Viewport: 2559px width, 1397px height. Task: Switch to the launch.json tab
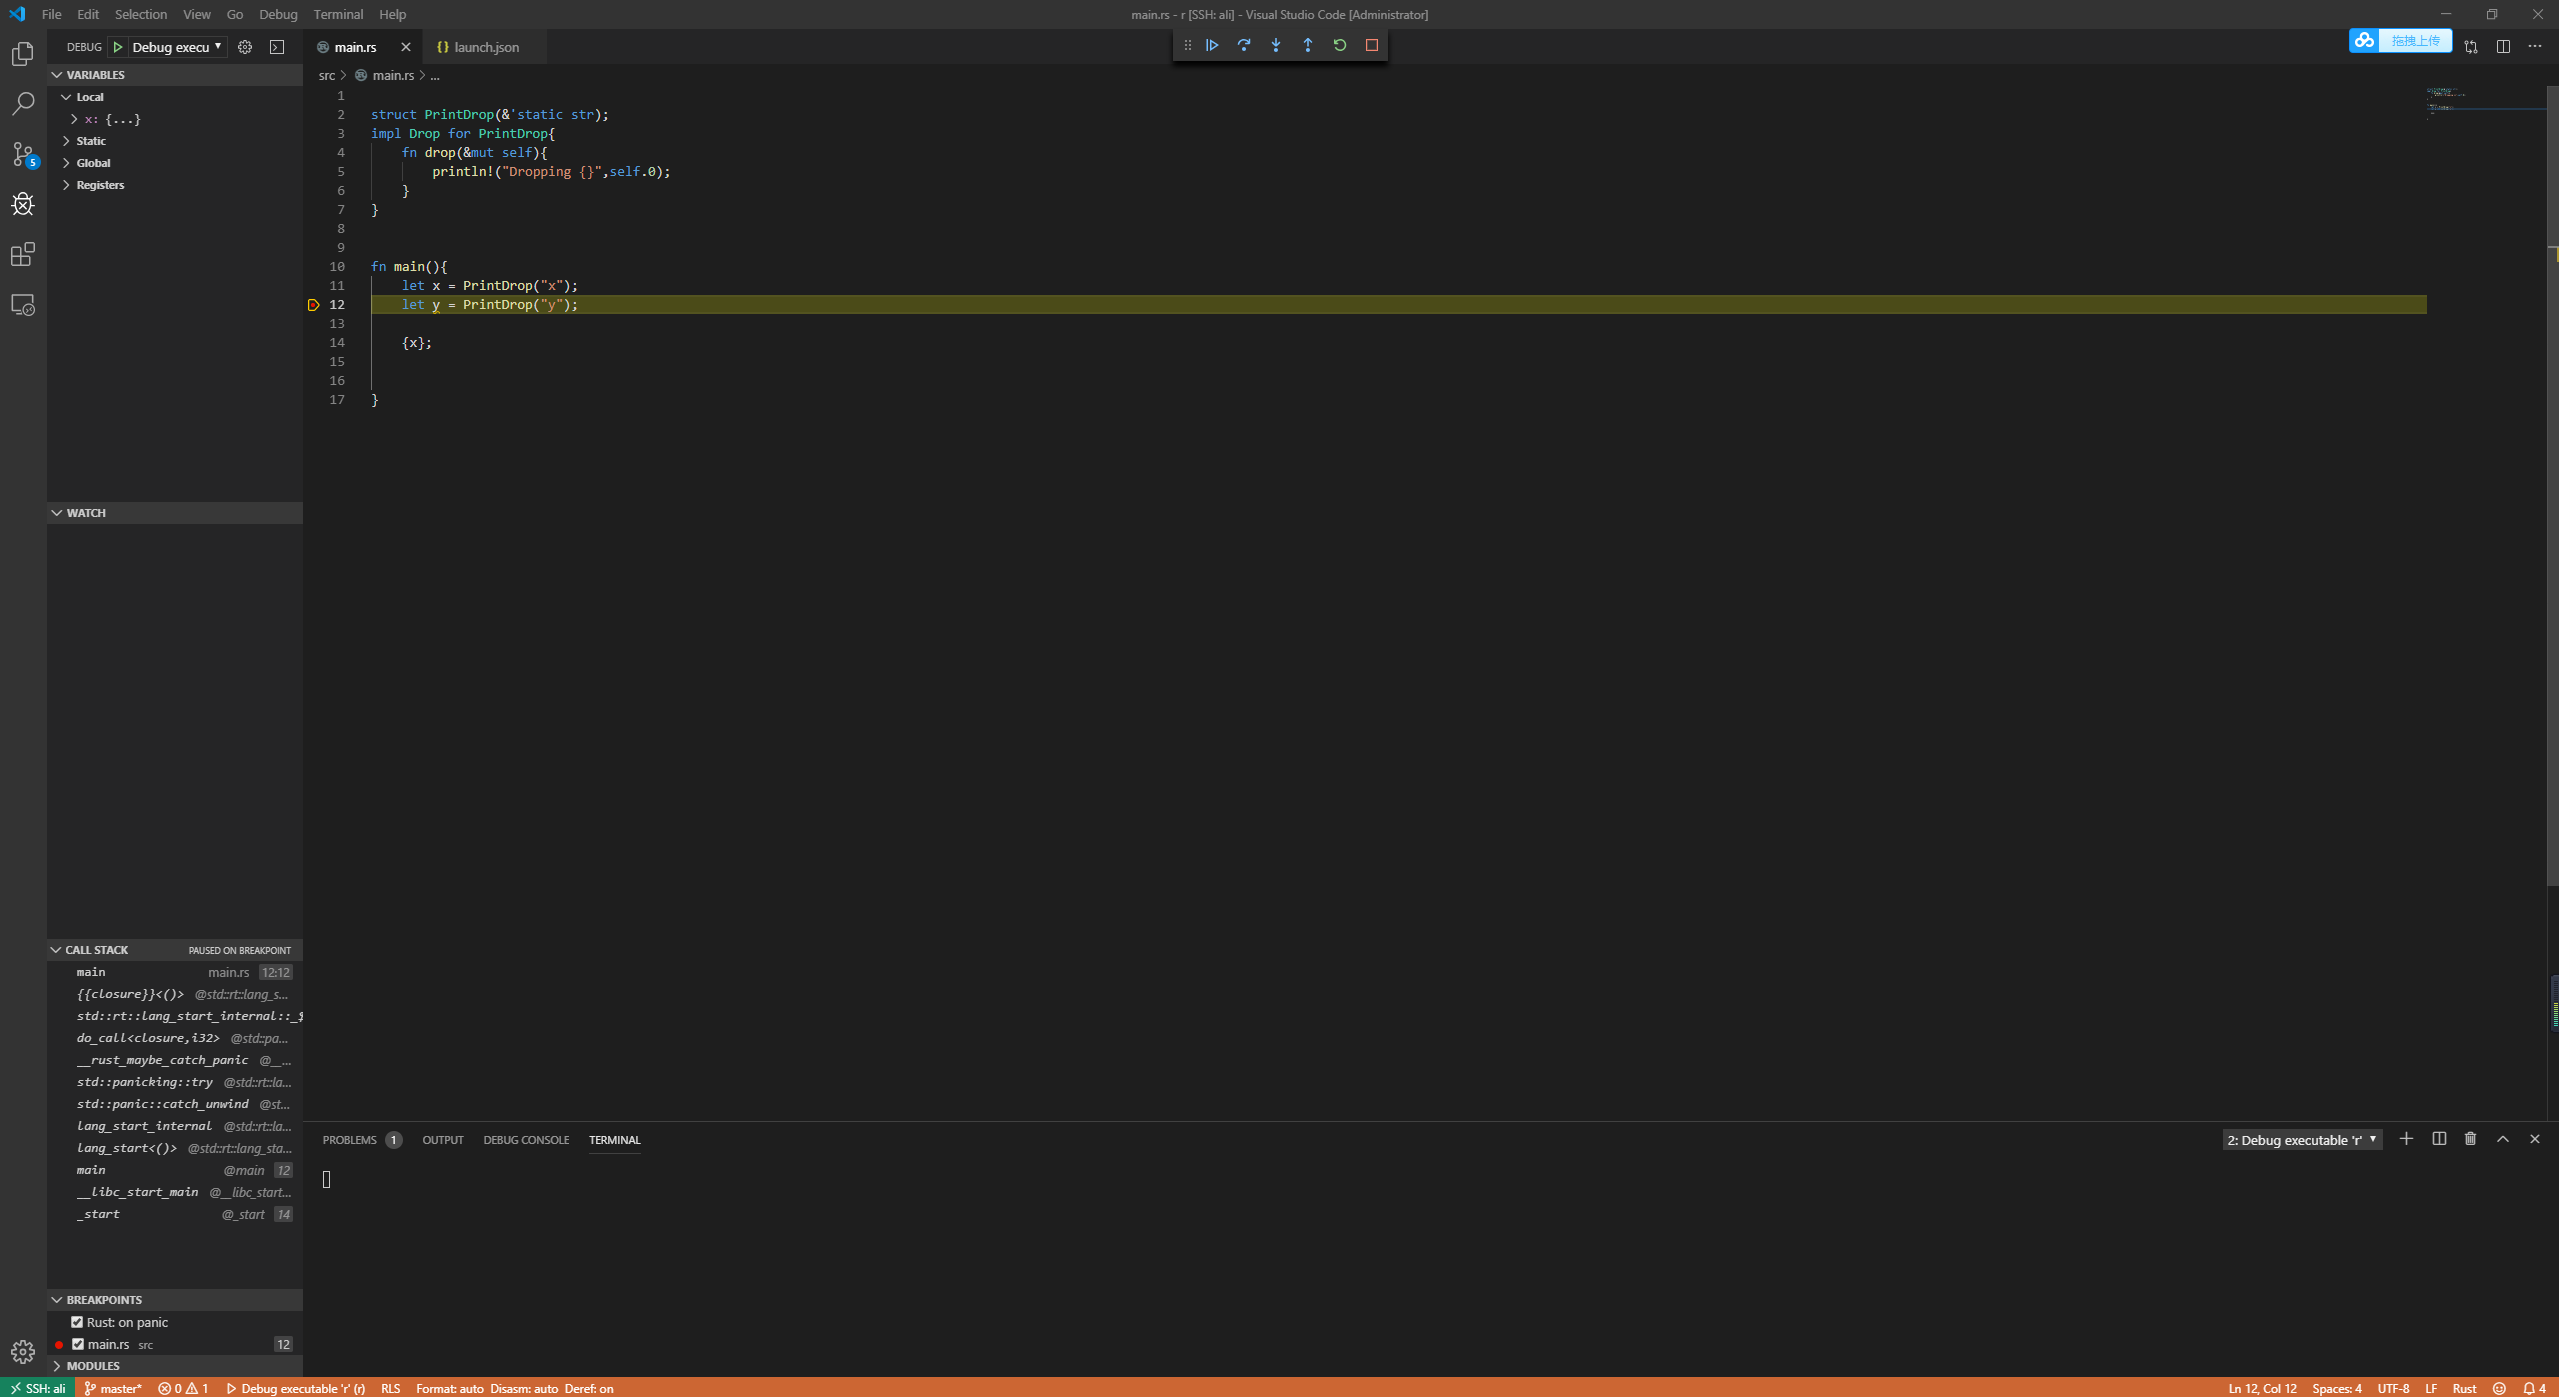[x=485, y=47]
